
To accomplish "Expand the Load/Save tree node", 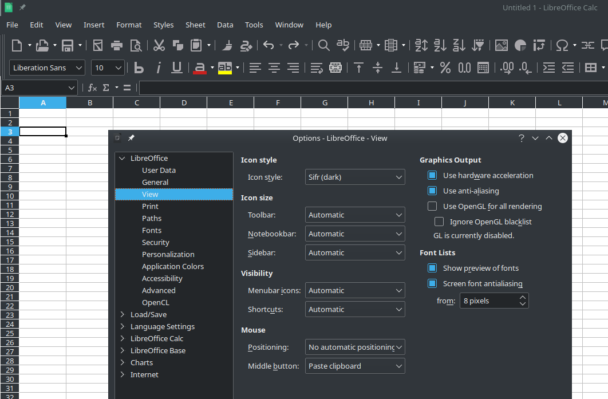I will coord(122,314).
